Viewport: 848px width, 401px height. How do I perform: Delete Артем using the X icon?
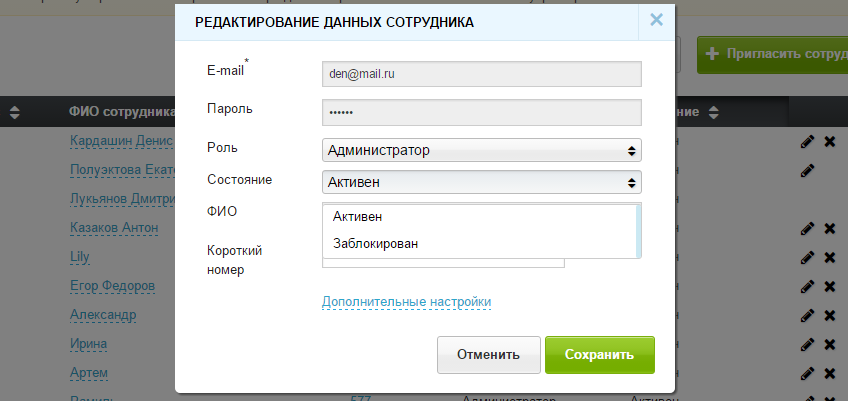(830, 373)
